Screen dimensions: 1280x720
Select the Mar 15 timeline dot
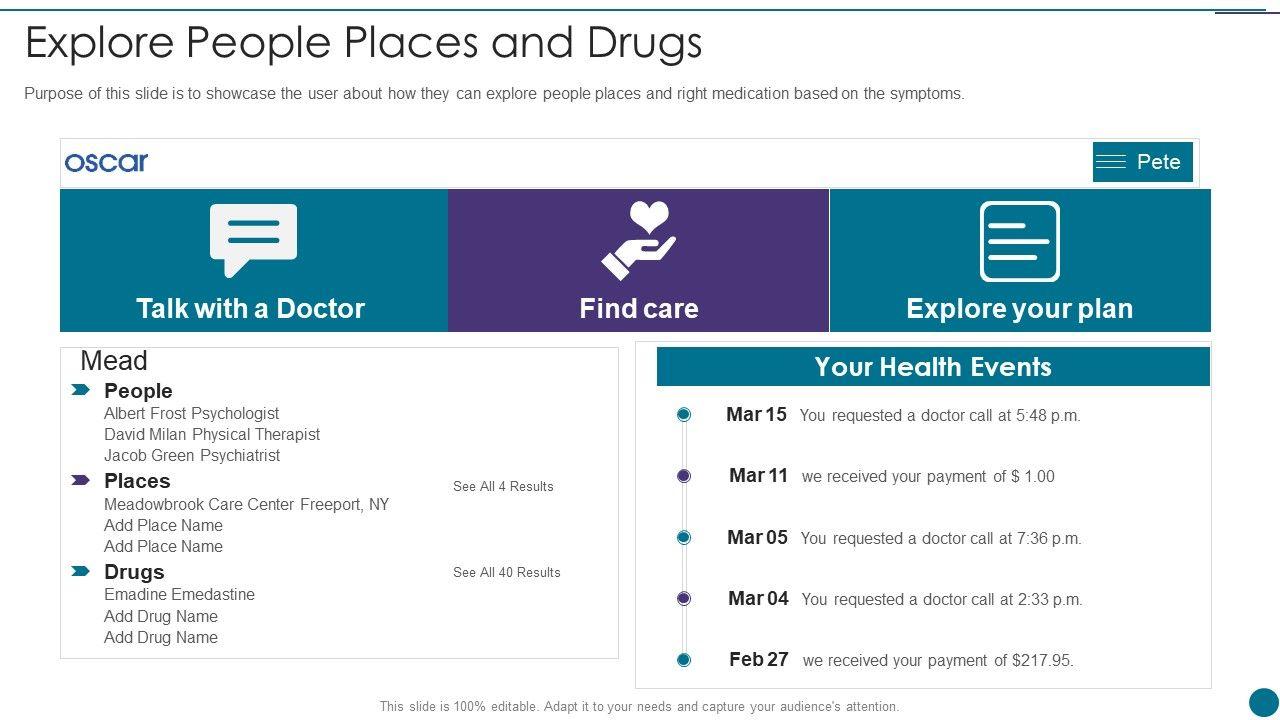(x=684, y=415)
